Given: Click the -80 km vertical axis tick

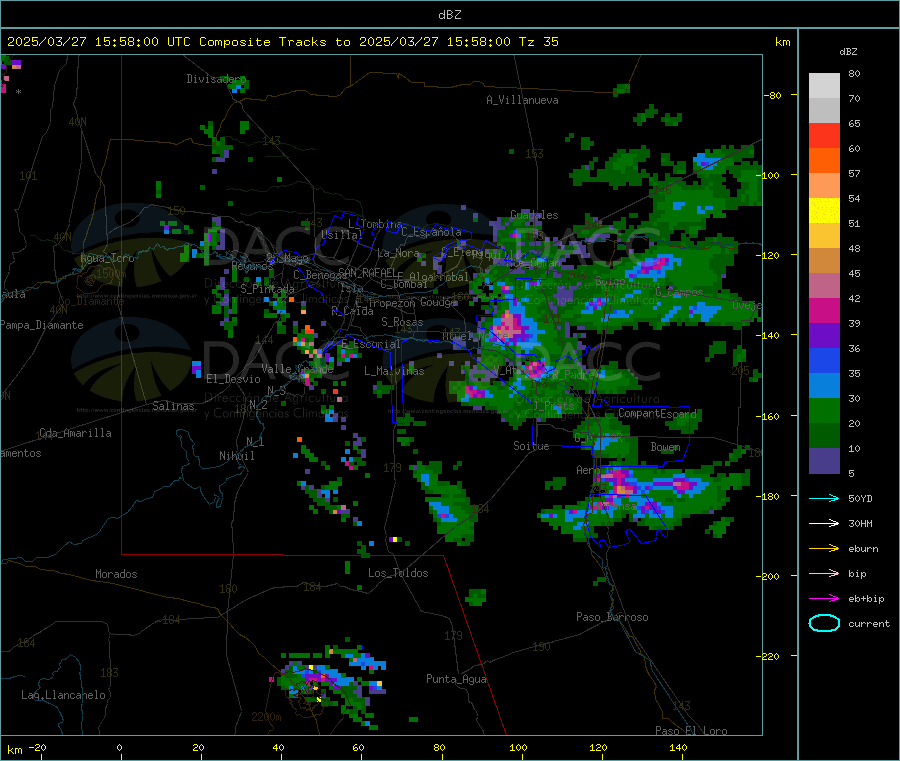Looking at the screenshot, I should pos(774,95).
